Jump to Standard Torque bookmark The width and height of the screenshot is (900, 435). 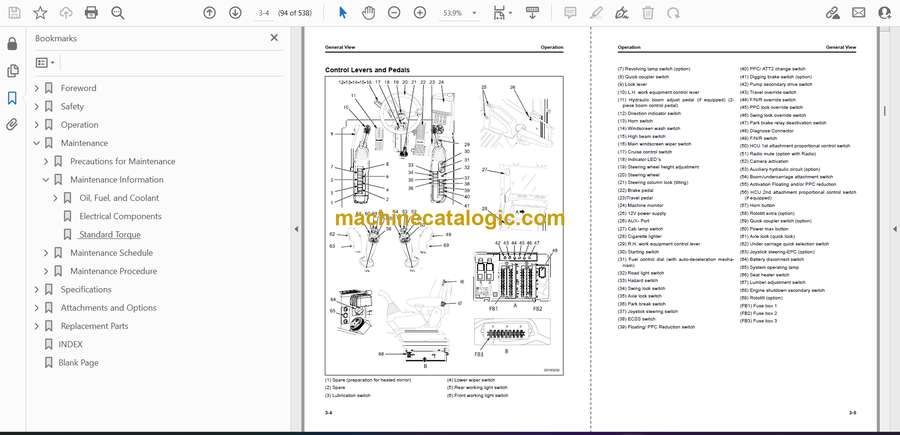coord(110,235)
